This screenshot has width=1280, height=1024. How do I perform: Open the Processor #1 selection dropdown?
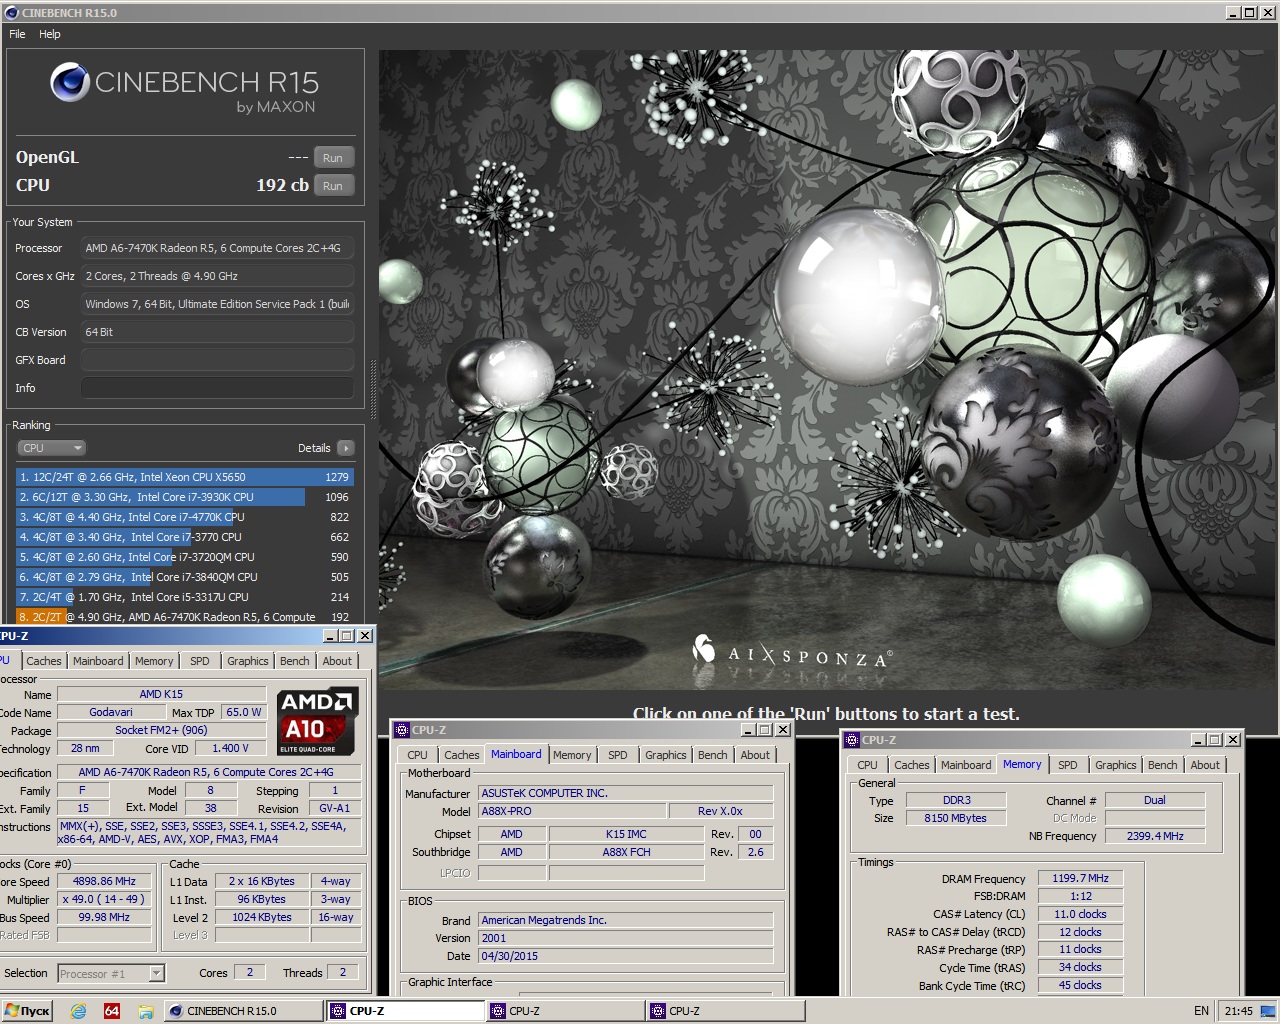111,973
